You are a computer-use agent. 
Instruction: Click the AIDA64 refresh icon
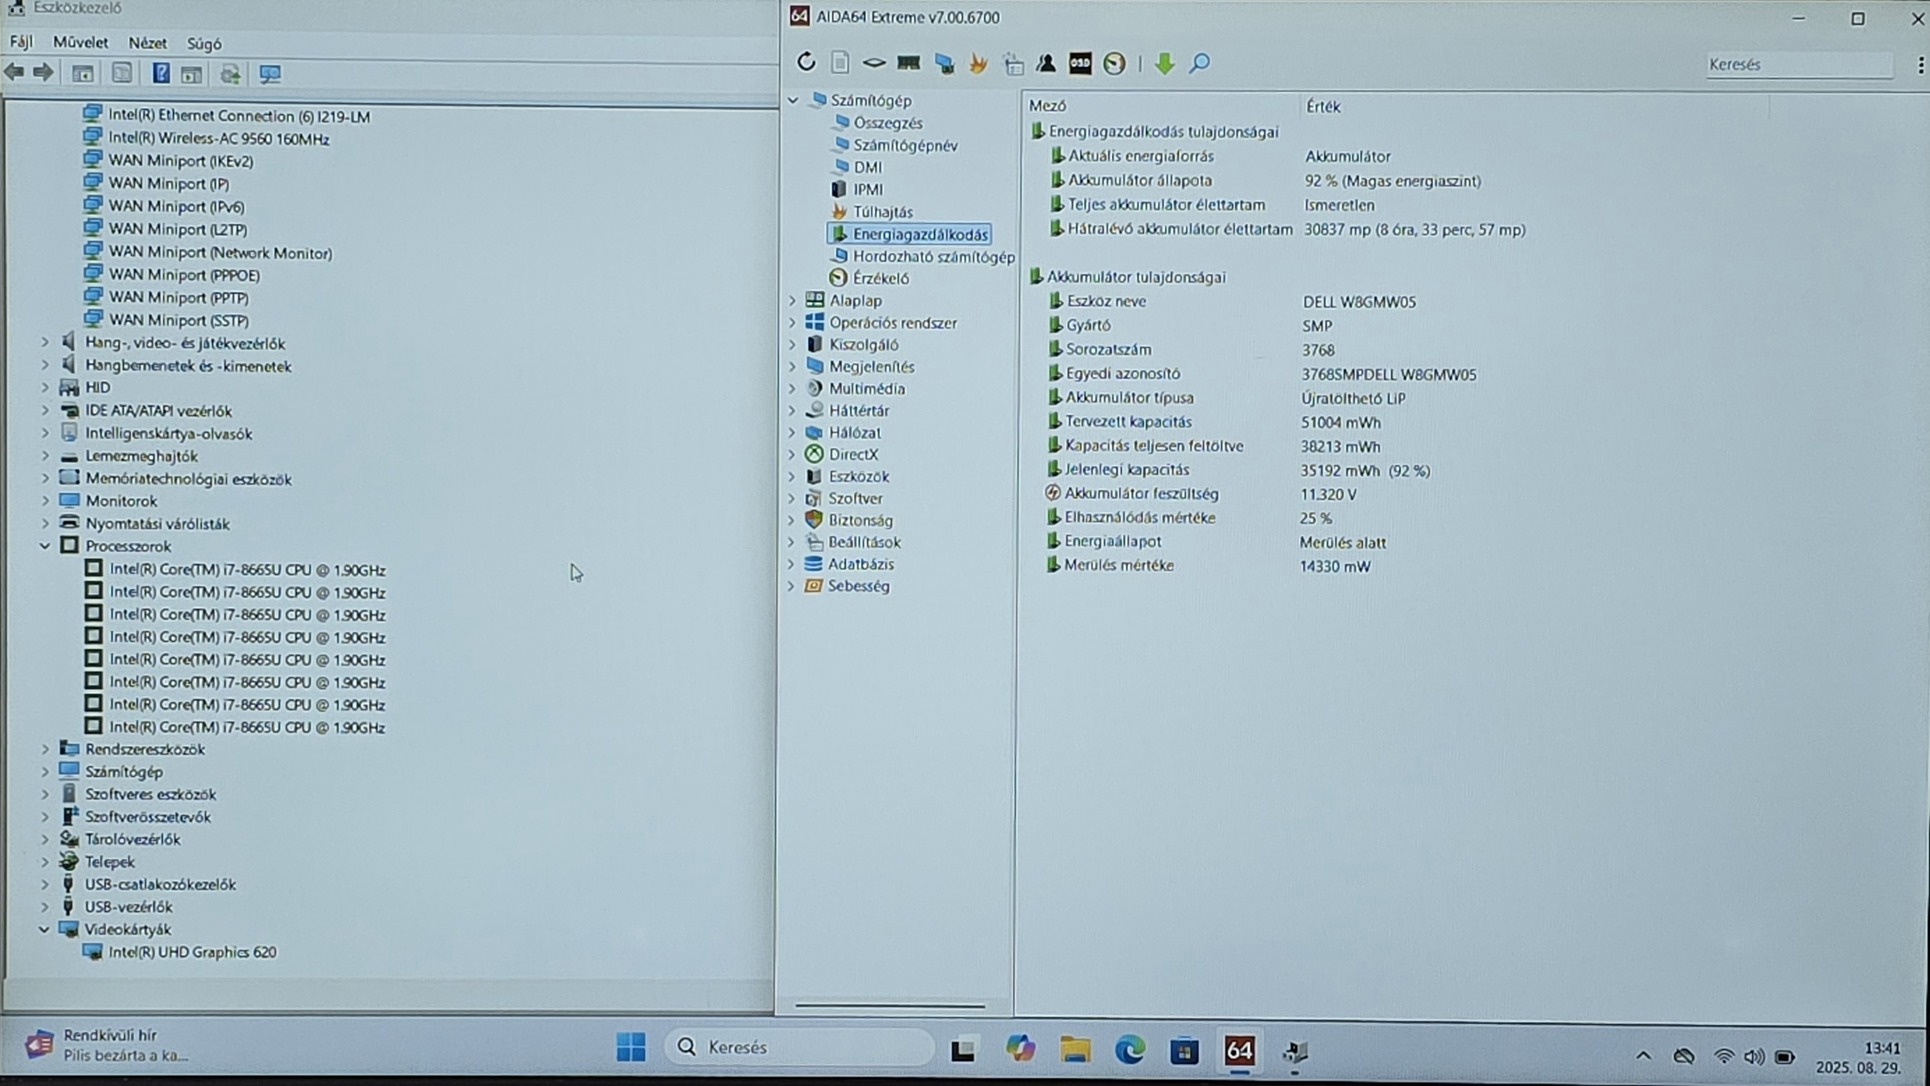point(806,63)
